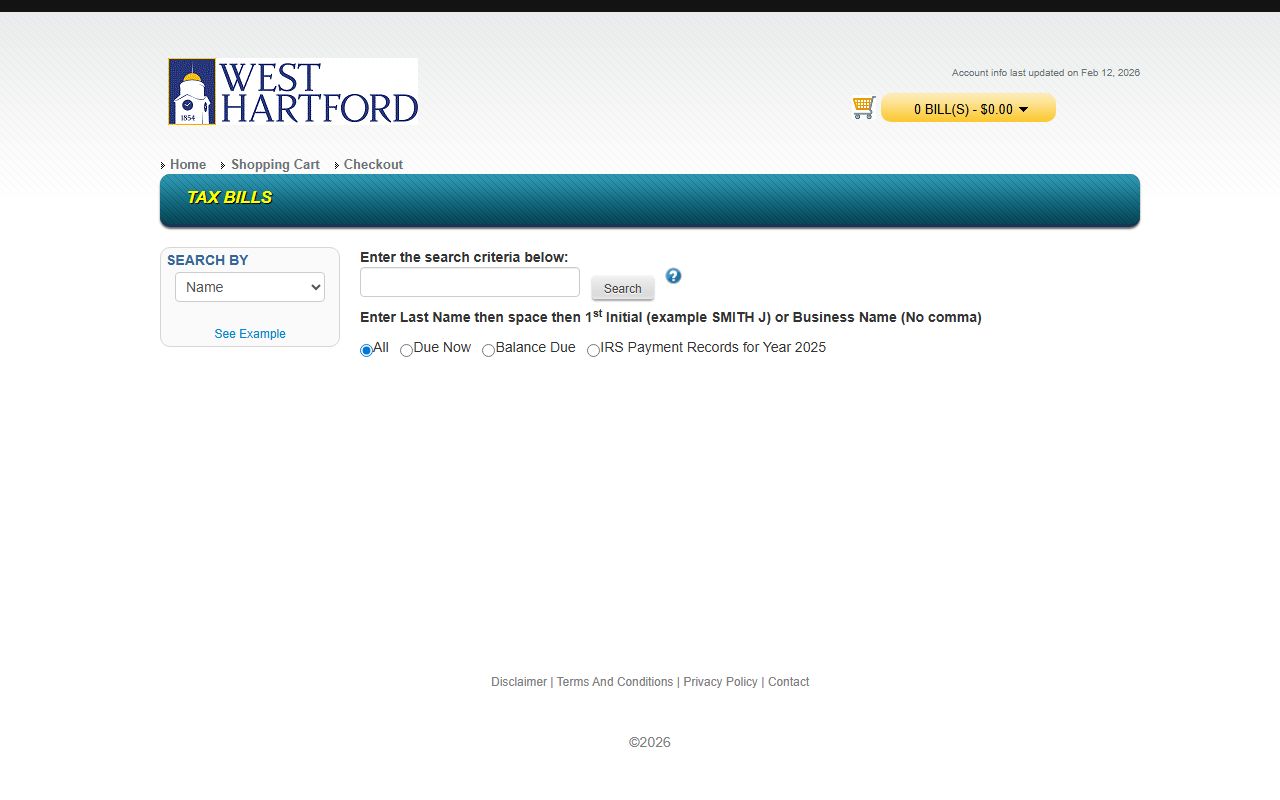Open the Search By Name dropdown
The width and height of the screenshot is (1280, 800).
tap(250, 287)
